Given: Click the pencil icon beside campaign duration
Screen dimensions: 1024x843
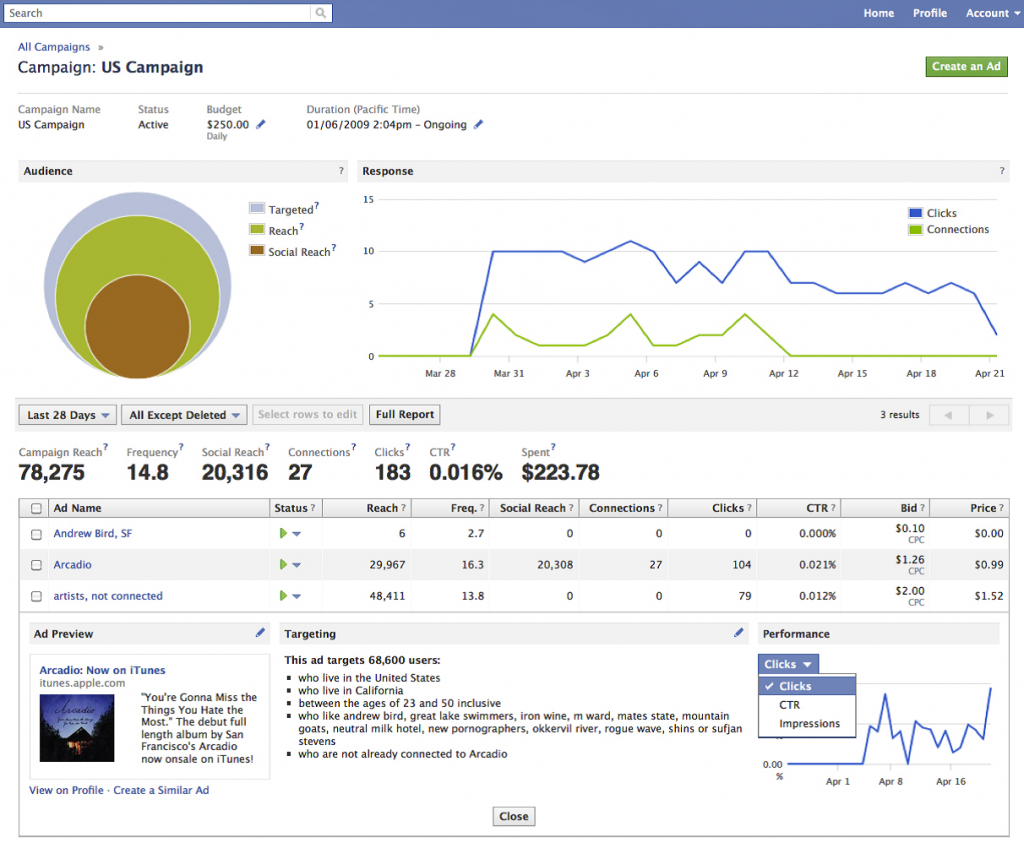Looking at the screenshot, I should click(x=478, y=125).
